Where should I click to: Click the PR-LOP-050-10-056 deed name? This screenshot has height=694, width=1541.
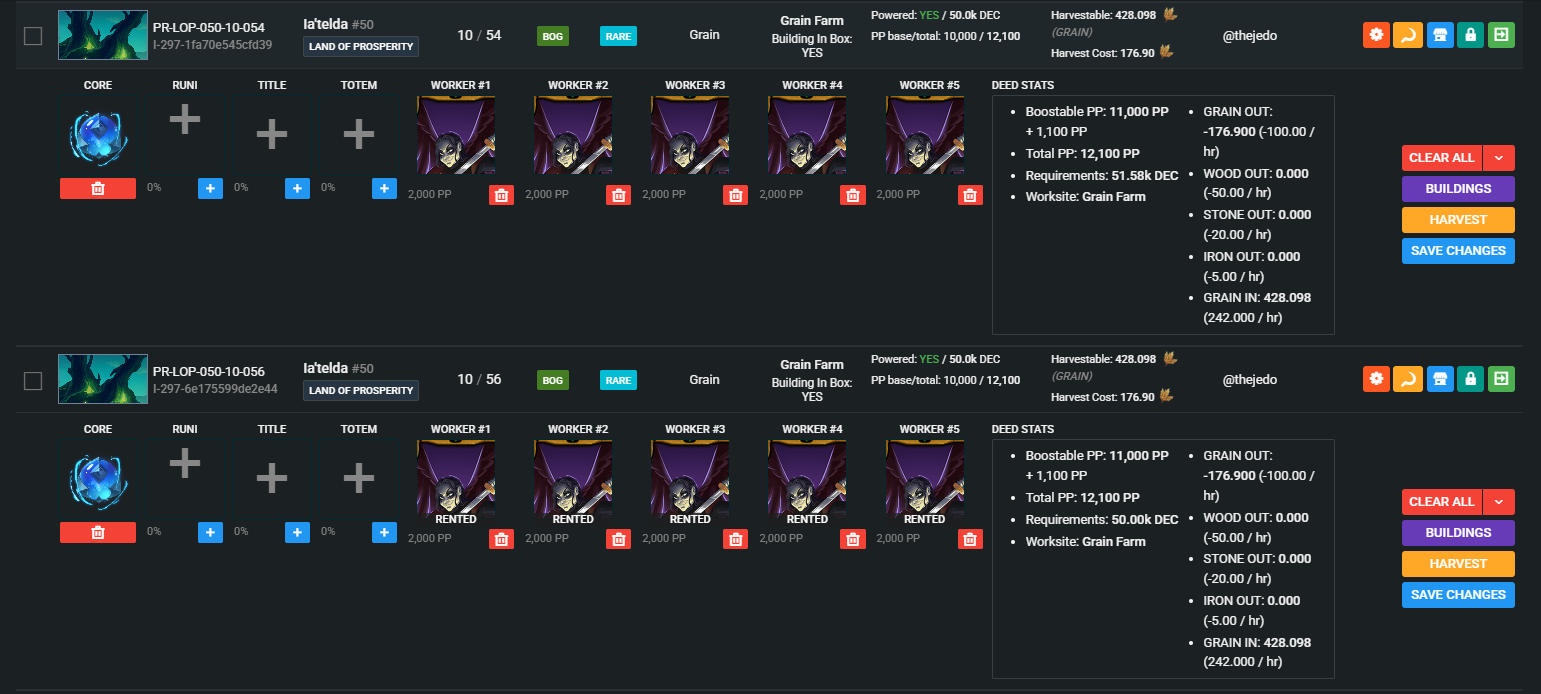coord(208,372)
